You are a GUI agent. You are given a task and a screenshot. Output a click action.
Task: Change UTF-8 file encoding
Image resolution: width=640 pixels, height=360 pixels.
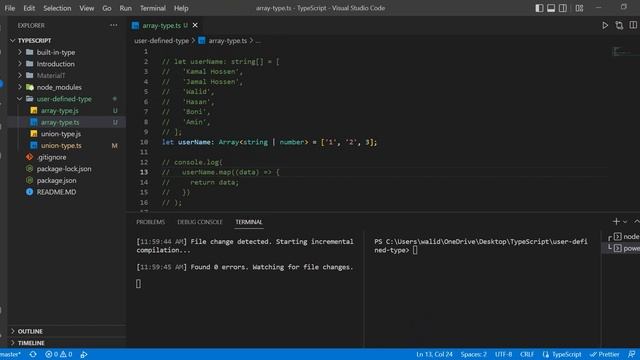pos(503,354)
